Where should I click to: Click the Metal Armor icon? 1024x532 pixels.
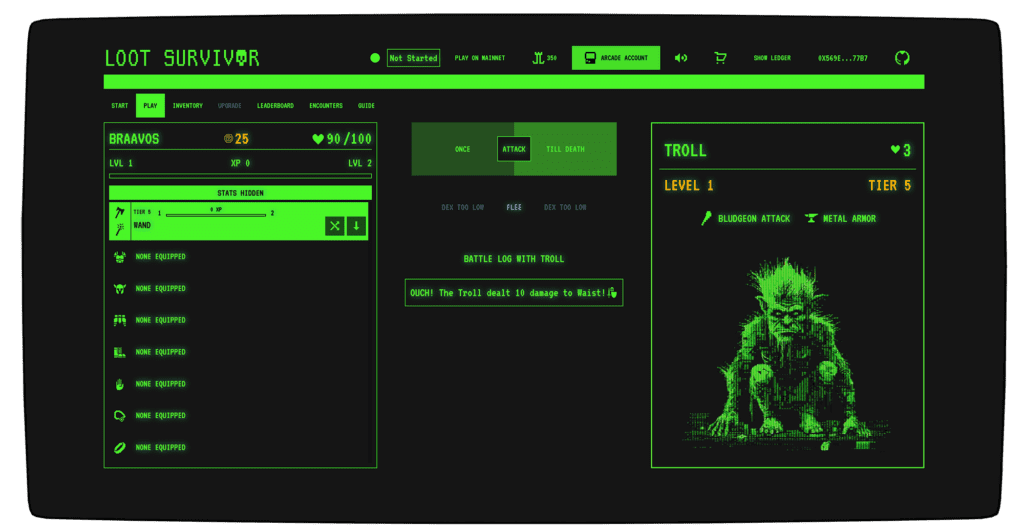[811, 218]
